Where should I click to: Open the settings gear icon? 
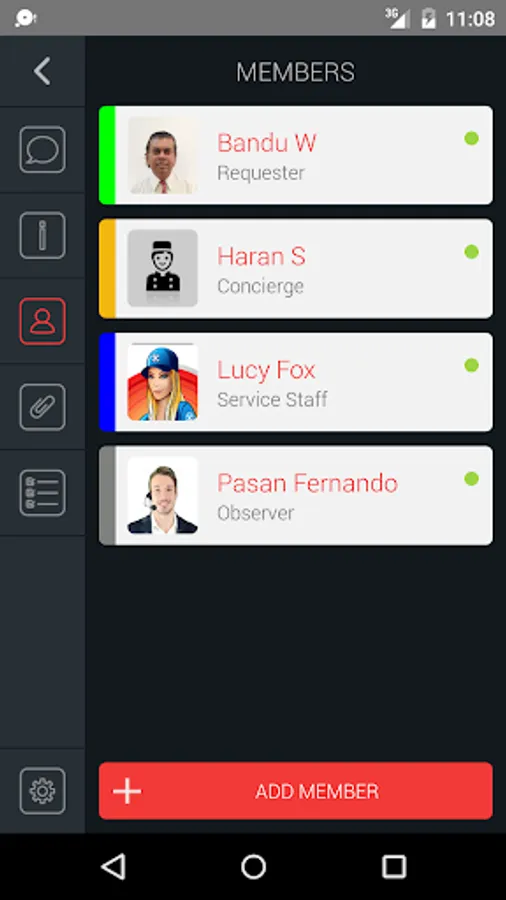click(42, 791)
